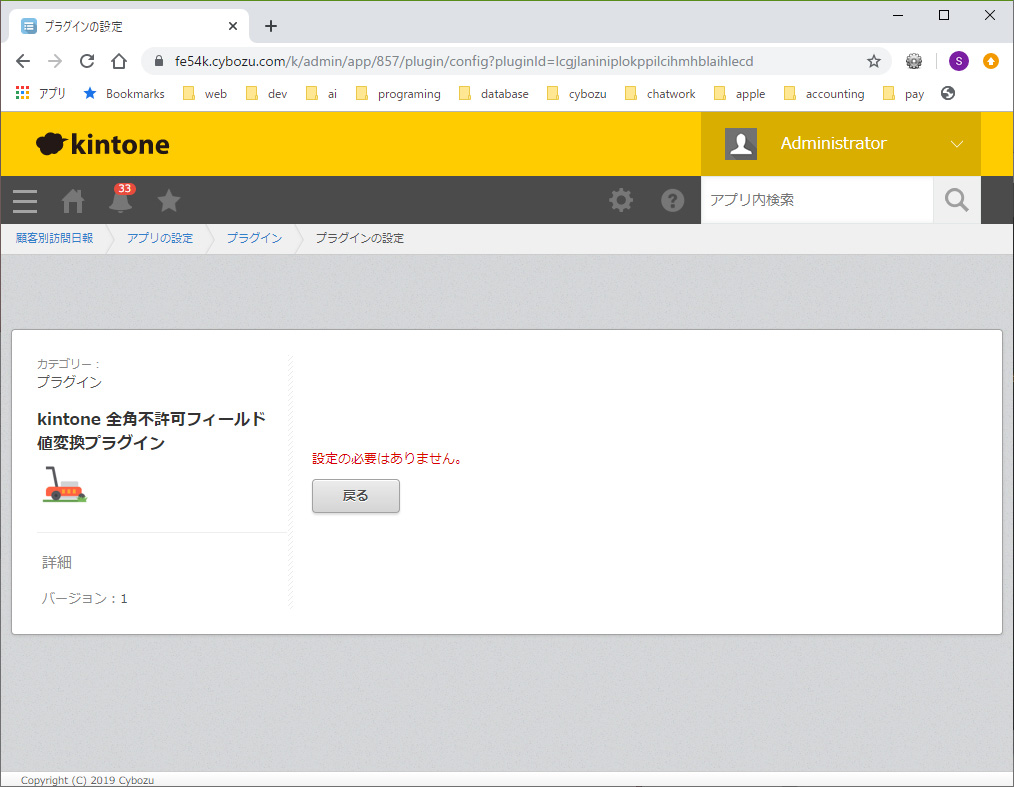
Task: Open the ai bookmark folder
Action: pyautogui.click(x=321, y=94)
